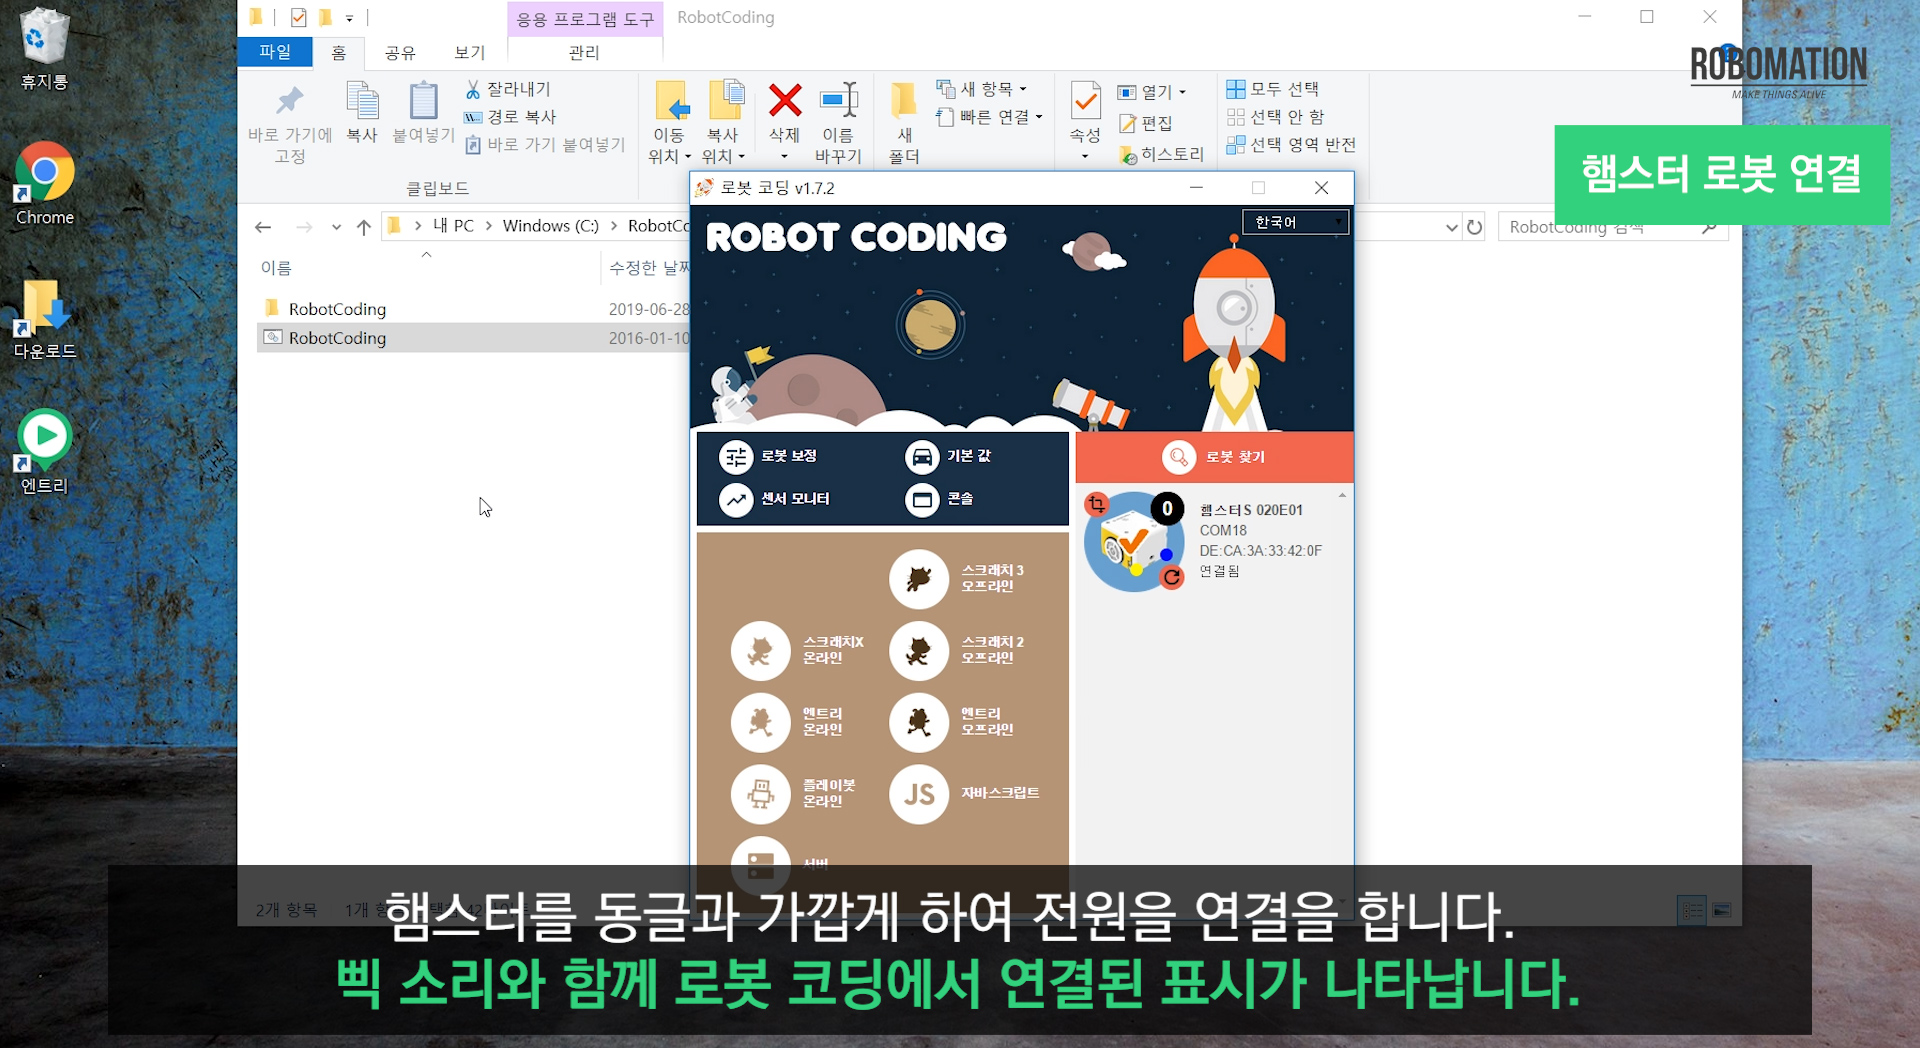Screen dimensions: 1920x1048
Task: Select the RobotCoding folder row
Action: pyautogui.click(x=473, y=309)
